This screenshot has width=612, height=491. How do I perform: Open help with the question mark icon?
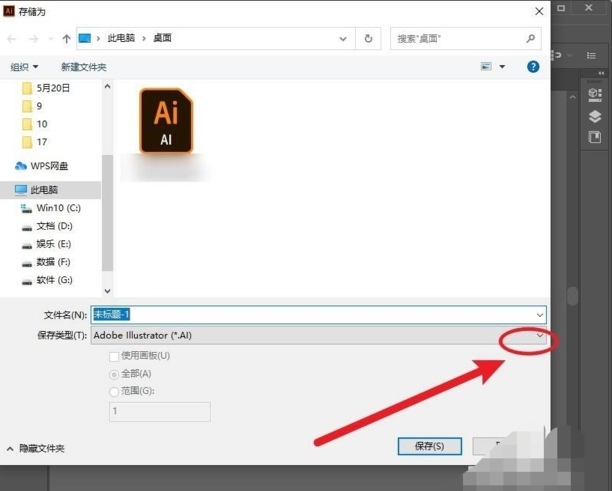pyautogui.click(x=533, y=67)
